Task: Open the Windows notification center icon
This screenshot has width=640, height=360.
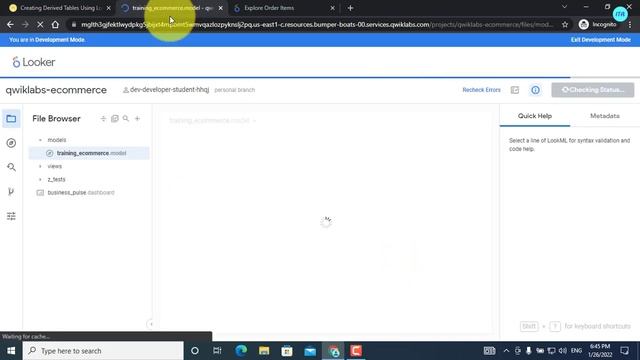Action: (624, 351)
